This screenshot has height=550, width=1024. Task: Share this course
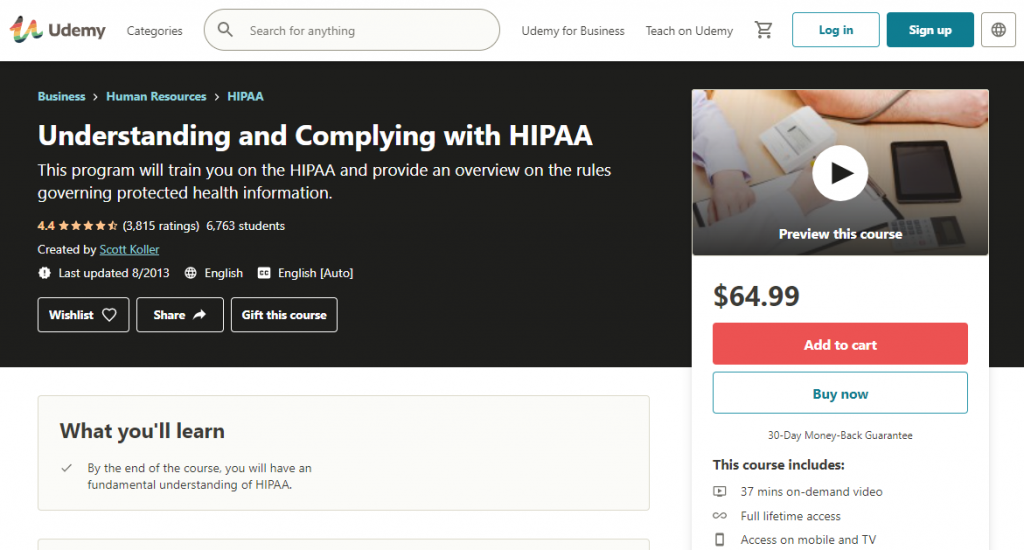(x=180, y=315)
